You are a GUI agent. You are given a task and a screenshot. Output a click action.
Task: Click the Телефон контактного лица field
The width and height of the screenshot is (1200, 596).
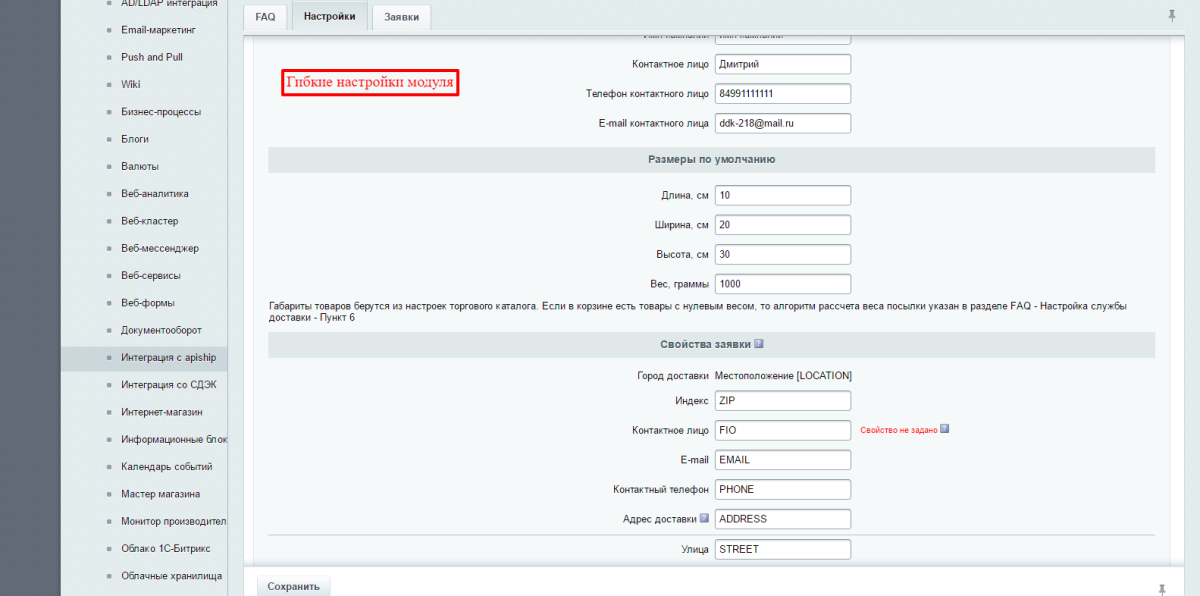782,93
